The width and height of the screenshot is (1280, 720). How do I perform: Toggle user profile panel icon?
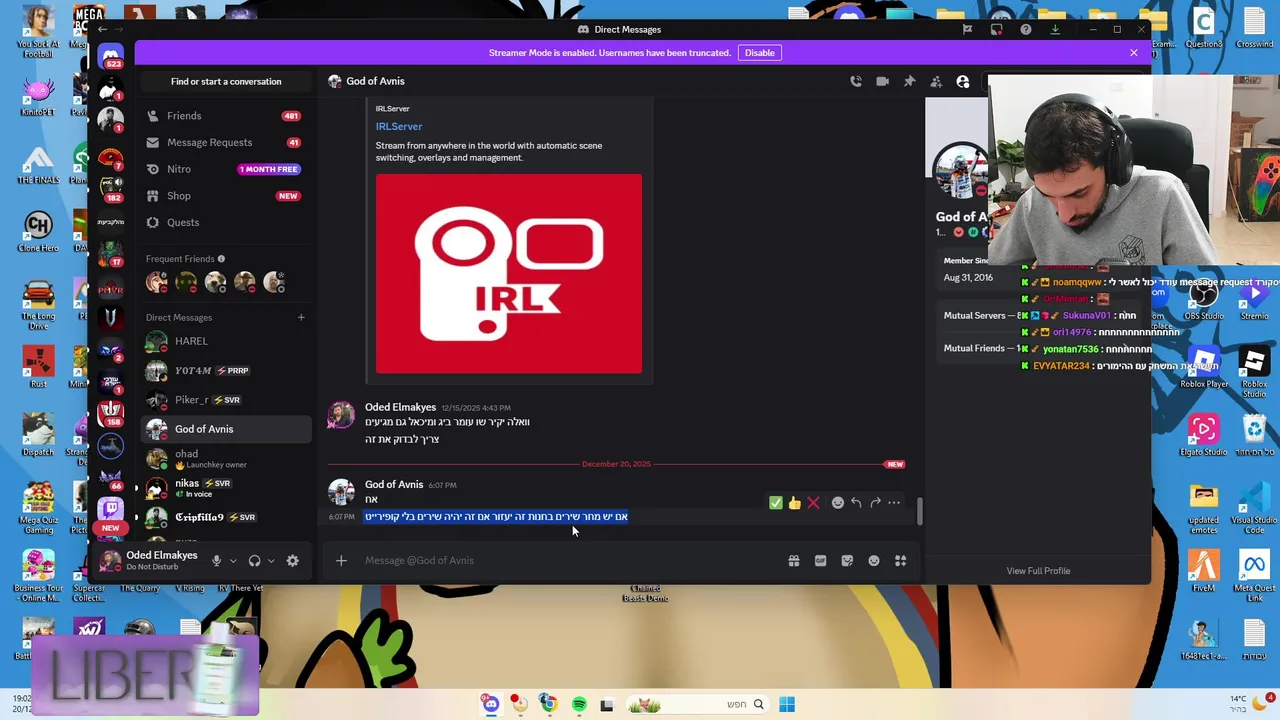click(963, 81)
